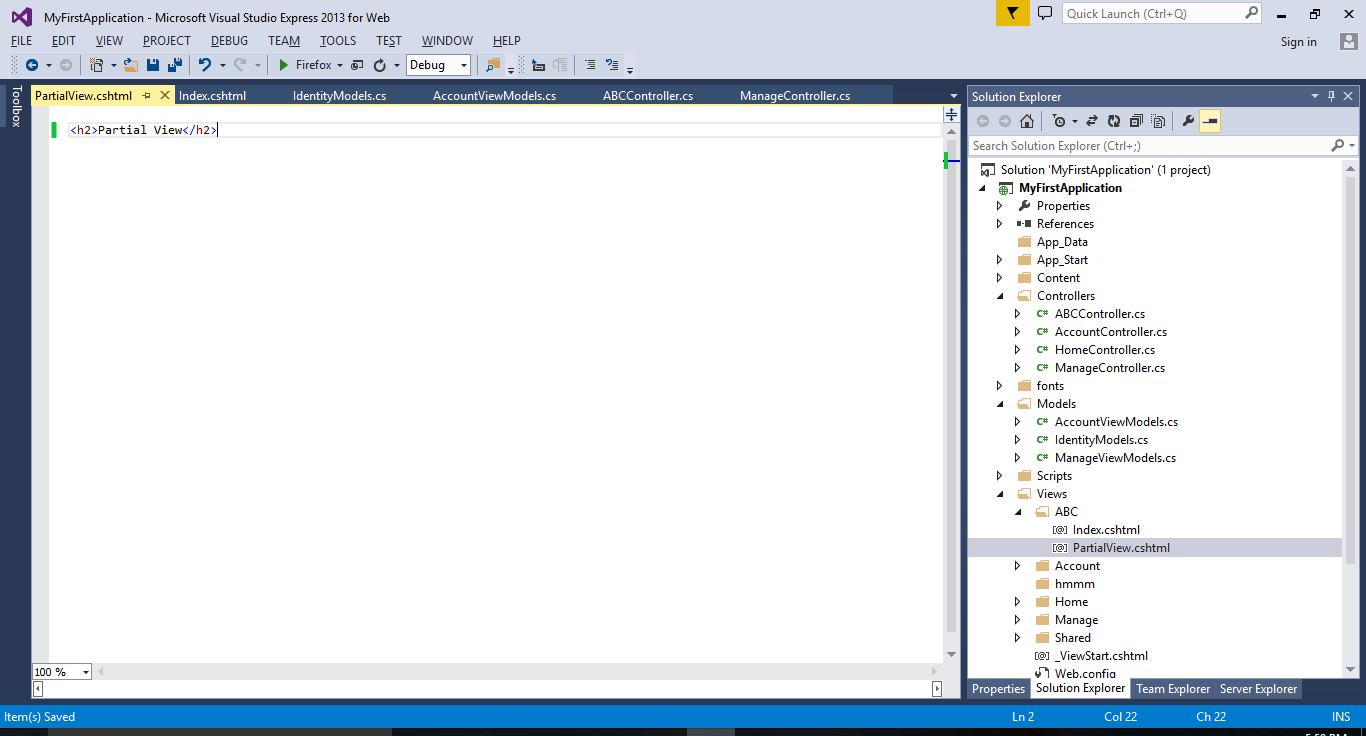Open the DEBUG menu
The image size is (1366, 736).
pyautogui.click(x=229, y=41)
